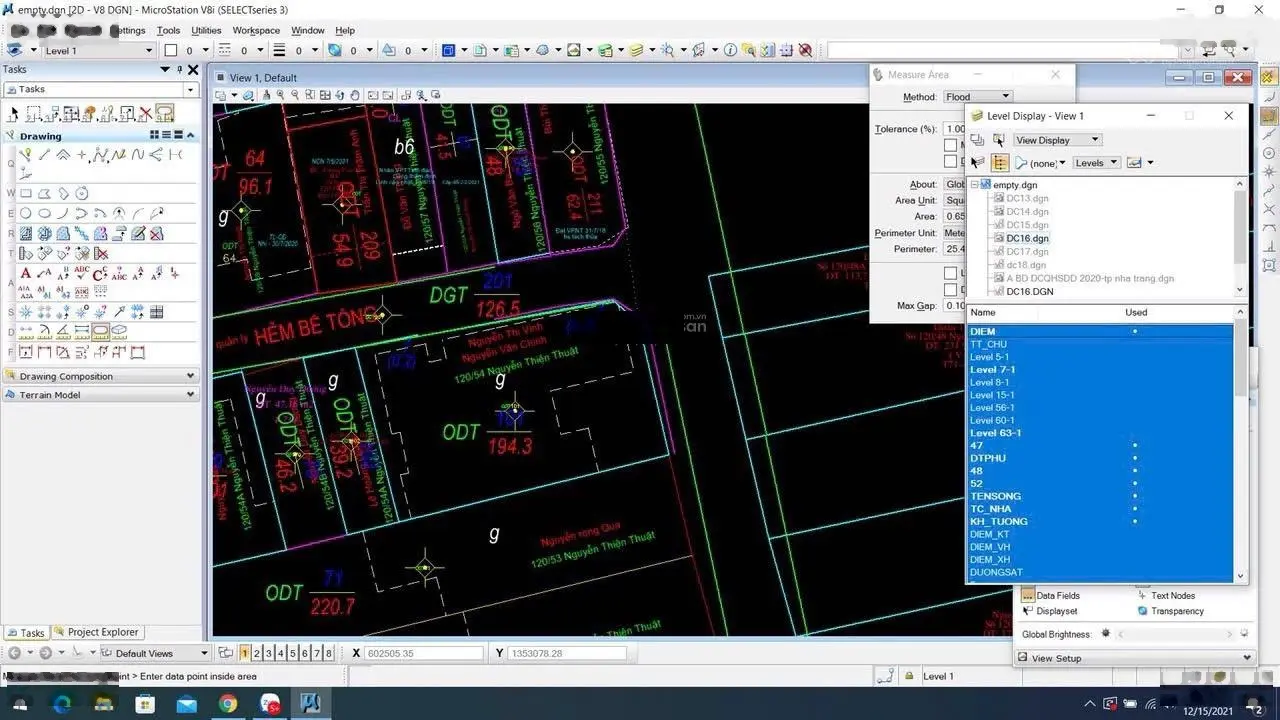Switch to the Project Explorer tab
Image resolution: width=1280 pixels, height=720 pixels.
pyautogui.click(x=97, y=632)
